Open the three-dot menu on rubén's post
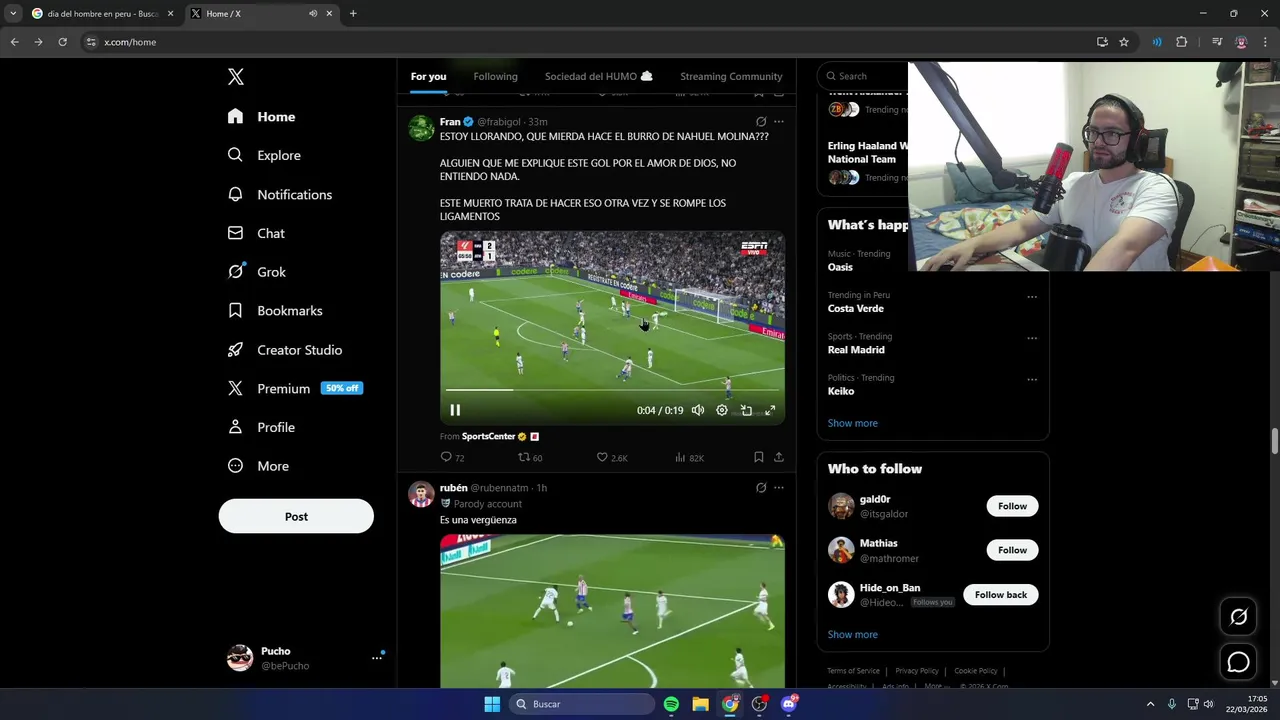 [x=778, y=488]
